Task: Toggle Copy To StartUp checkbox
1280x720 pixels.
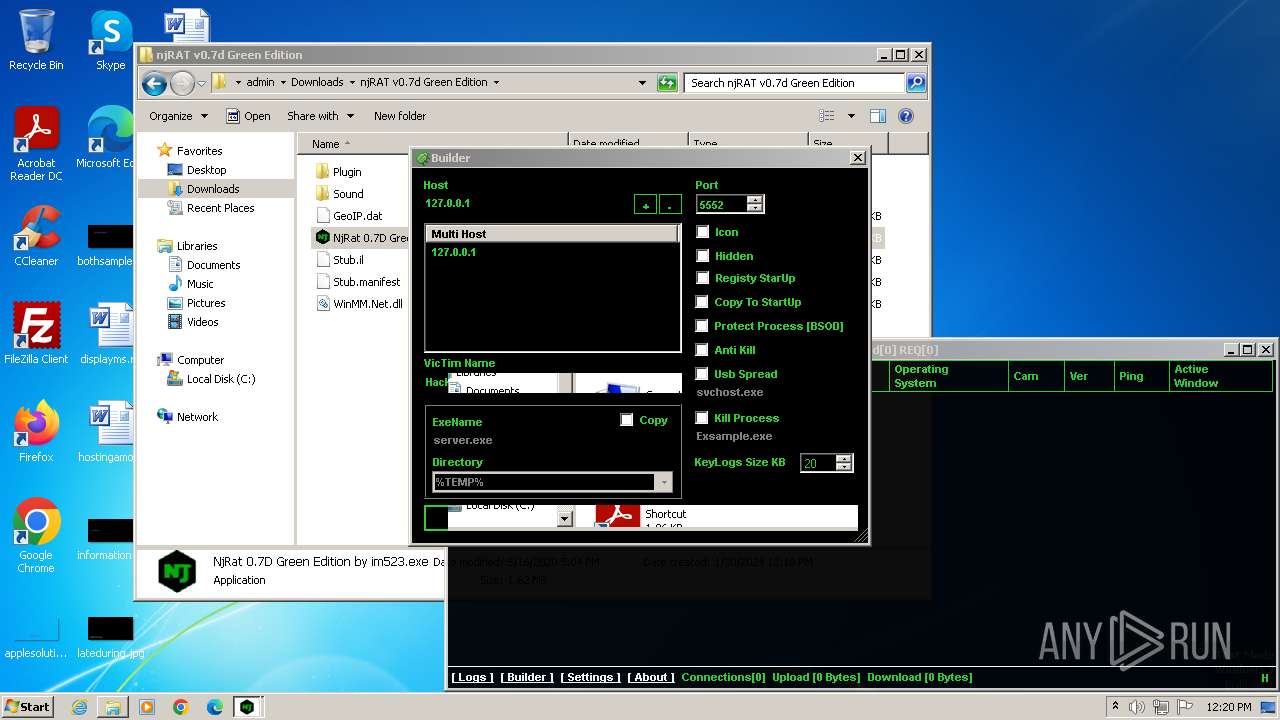Action: click(703, 302)
